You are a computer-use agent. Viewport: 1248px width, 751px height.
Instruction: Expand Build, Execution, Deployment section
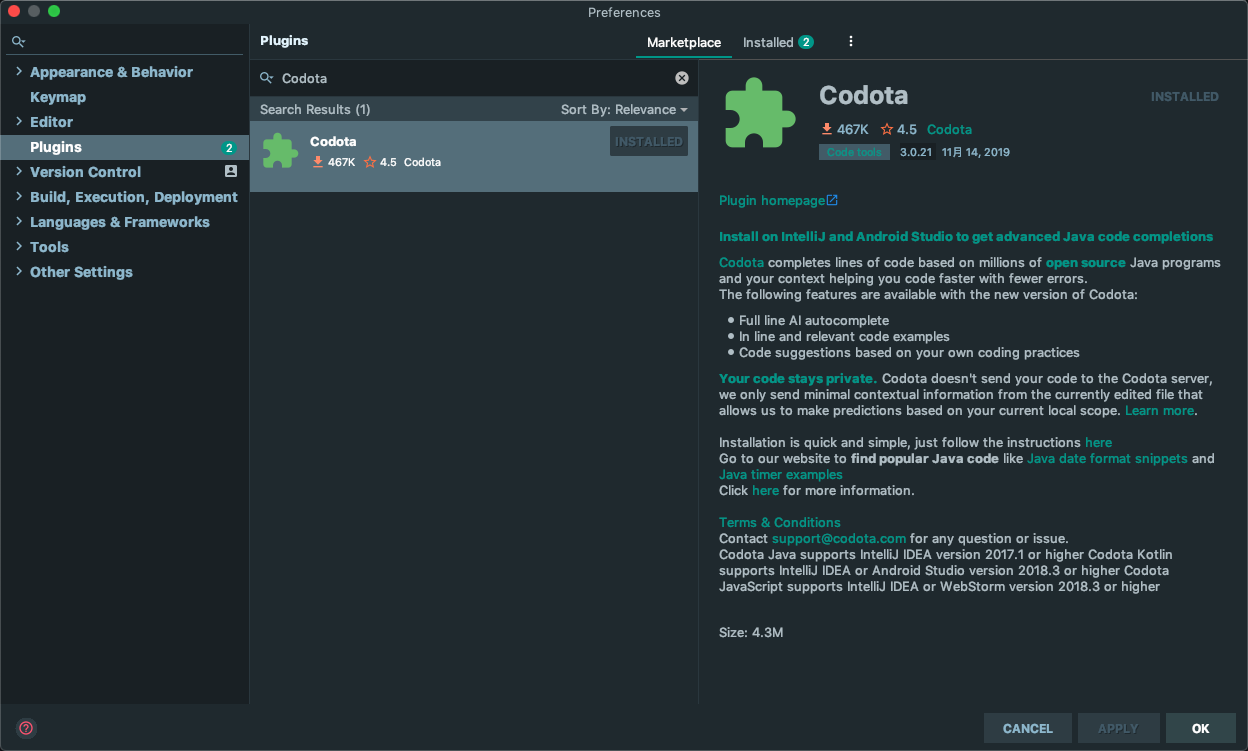[x=19, y=197]
